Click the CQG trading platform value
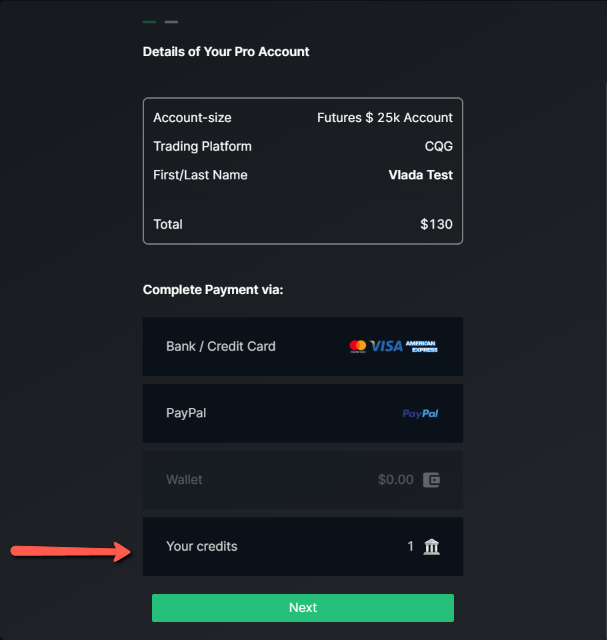This screenshot has height=640, width=607. [x=438, y=146]
